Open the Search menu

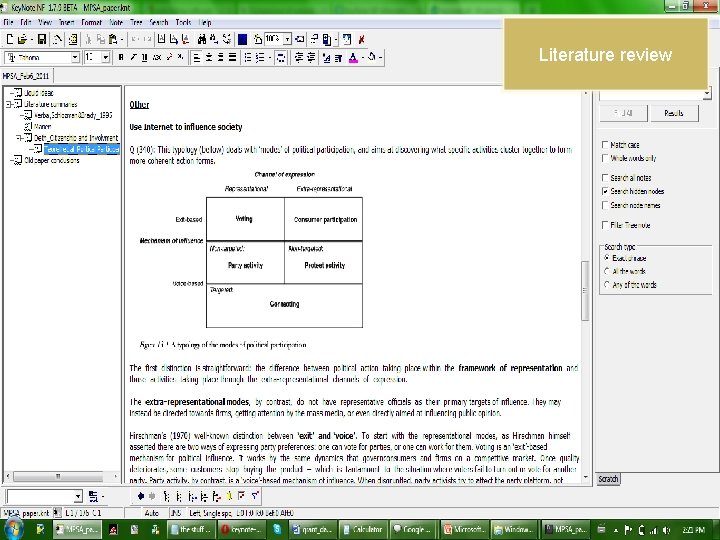tap(159, 22)
